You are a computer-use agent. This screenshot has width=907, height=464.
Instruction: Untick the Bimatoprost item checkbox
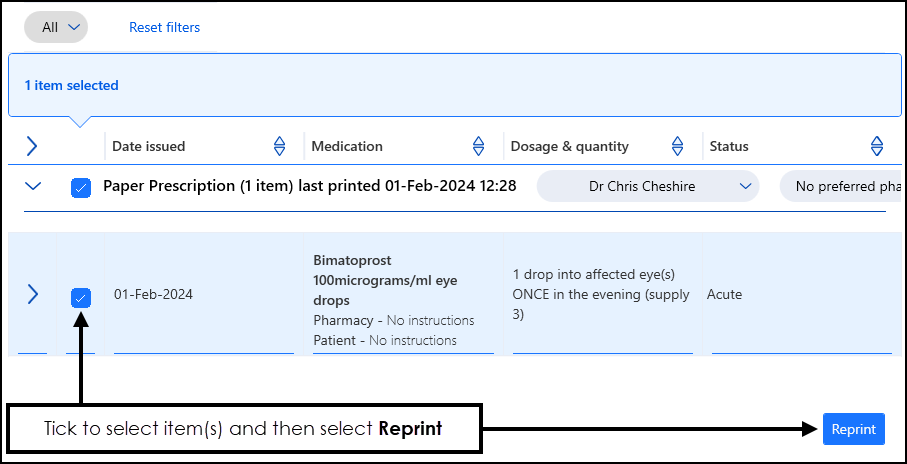(x=81, y=296)
